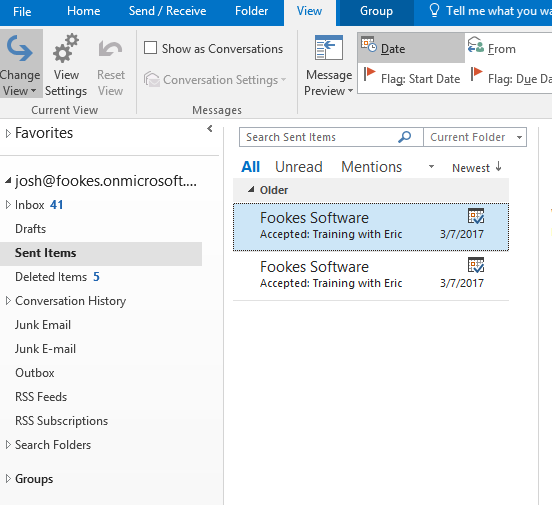Open the Deleted Items folder
The height and width of the screenshot is (505, 552).
click(x=51, y=277)
